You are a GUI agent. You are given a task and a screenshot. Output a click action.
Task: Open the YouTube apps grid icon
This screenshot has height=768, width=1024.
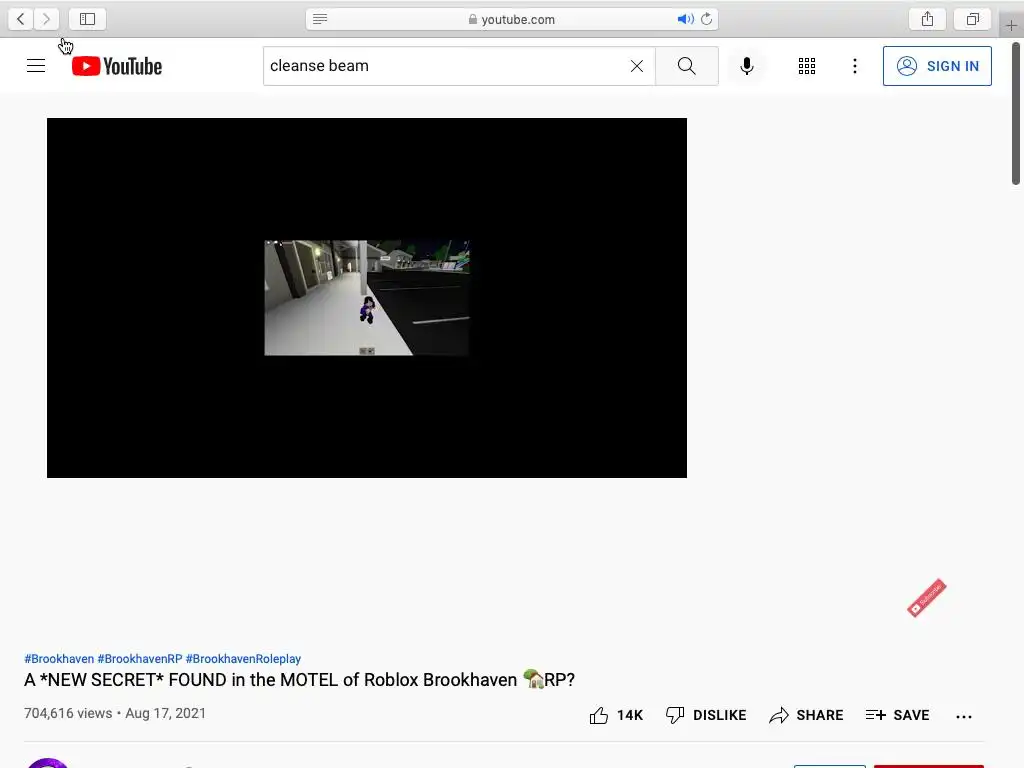(x=807, y=66)
